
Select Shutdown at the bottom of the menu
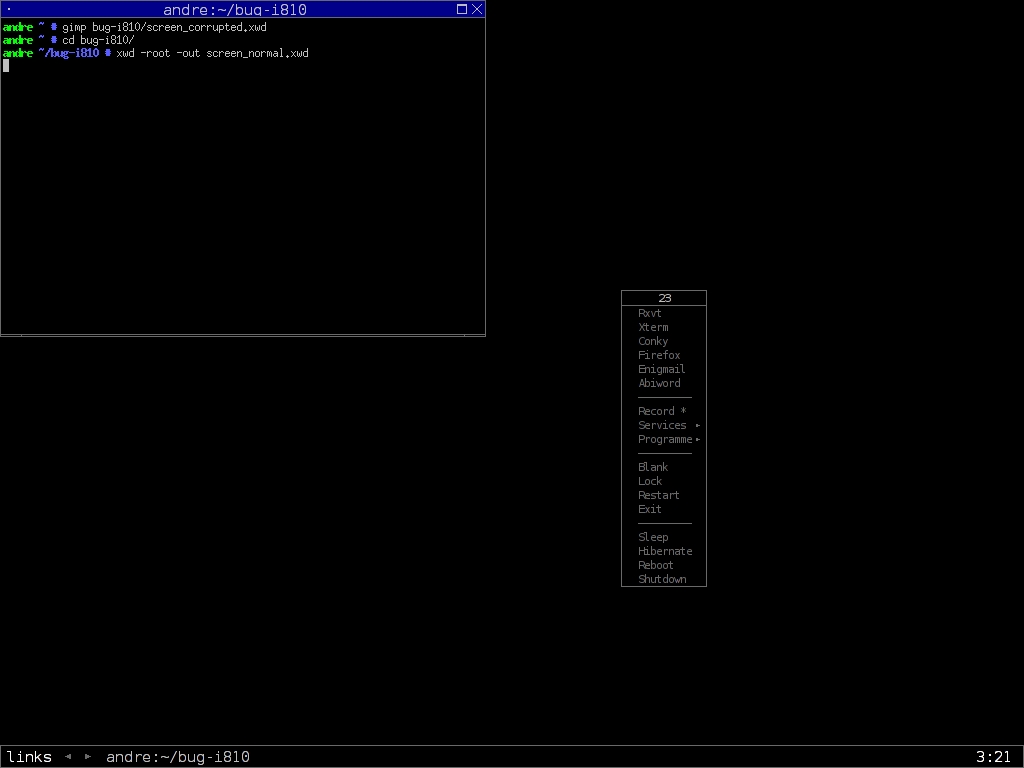[x=662, y=579]
